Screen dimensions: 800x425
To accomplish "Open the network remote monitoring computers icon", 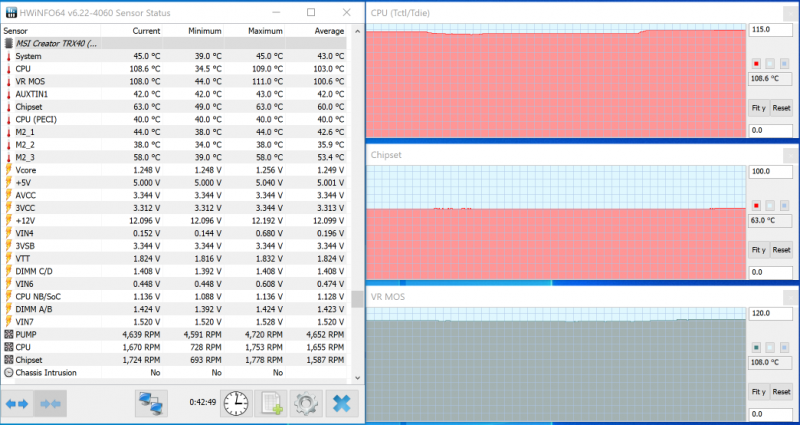I will 152,404.
